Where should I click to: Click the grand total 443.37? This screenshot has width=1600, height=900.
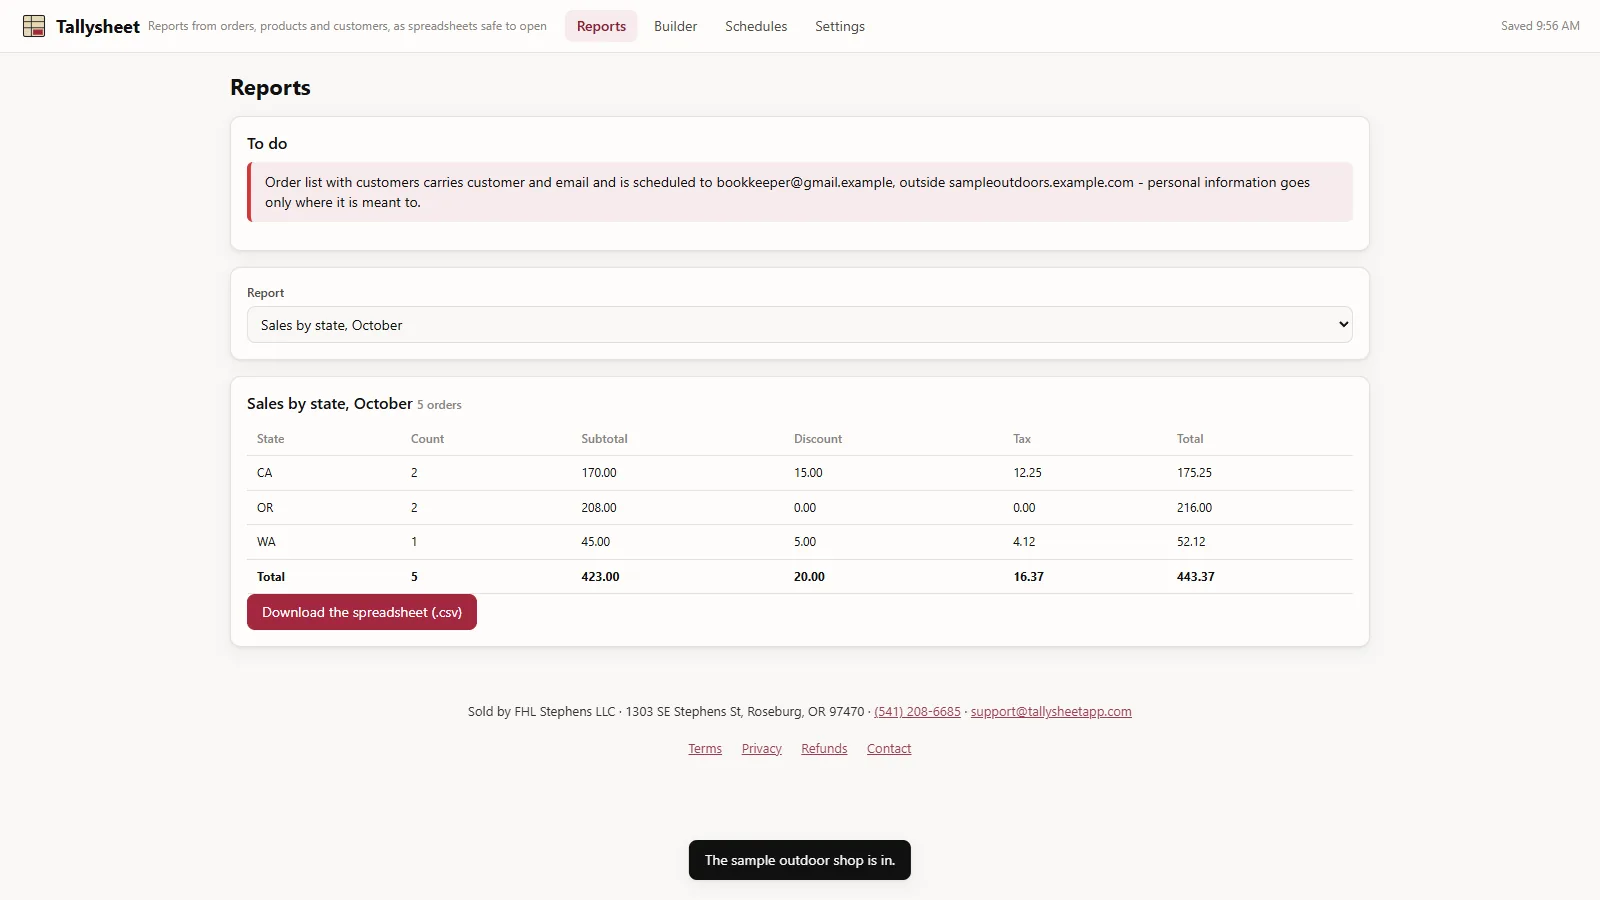click(1196, 577)
